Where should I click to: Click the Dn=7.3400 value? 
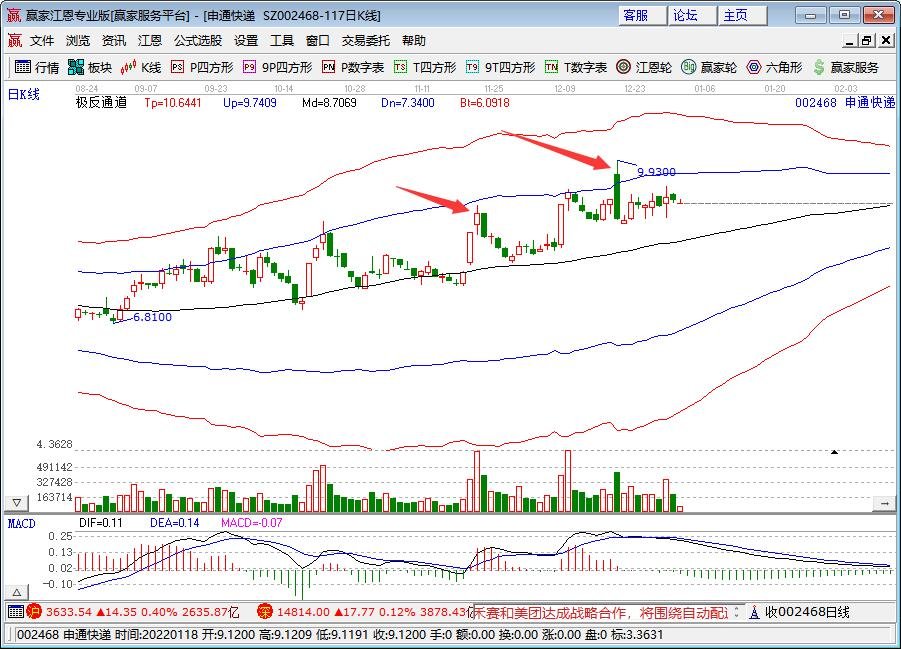[407, 103]
